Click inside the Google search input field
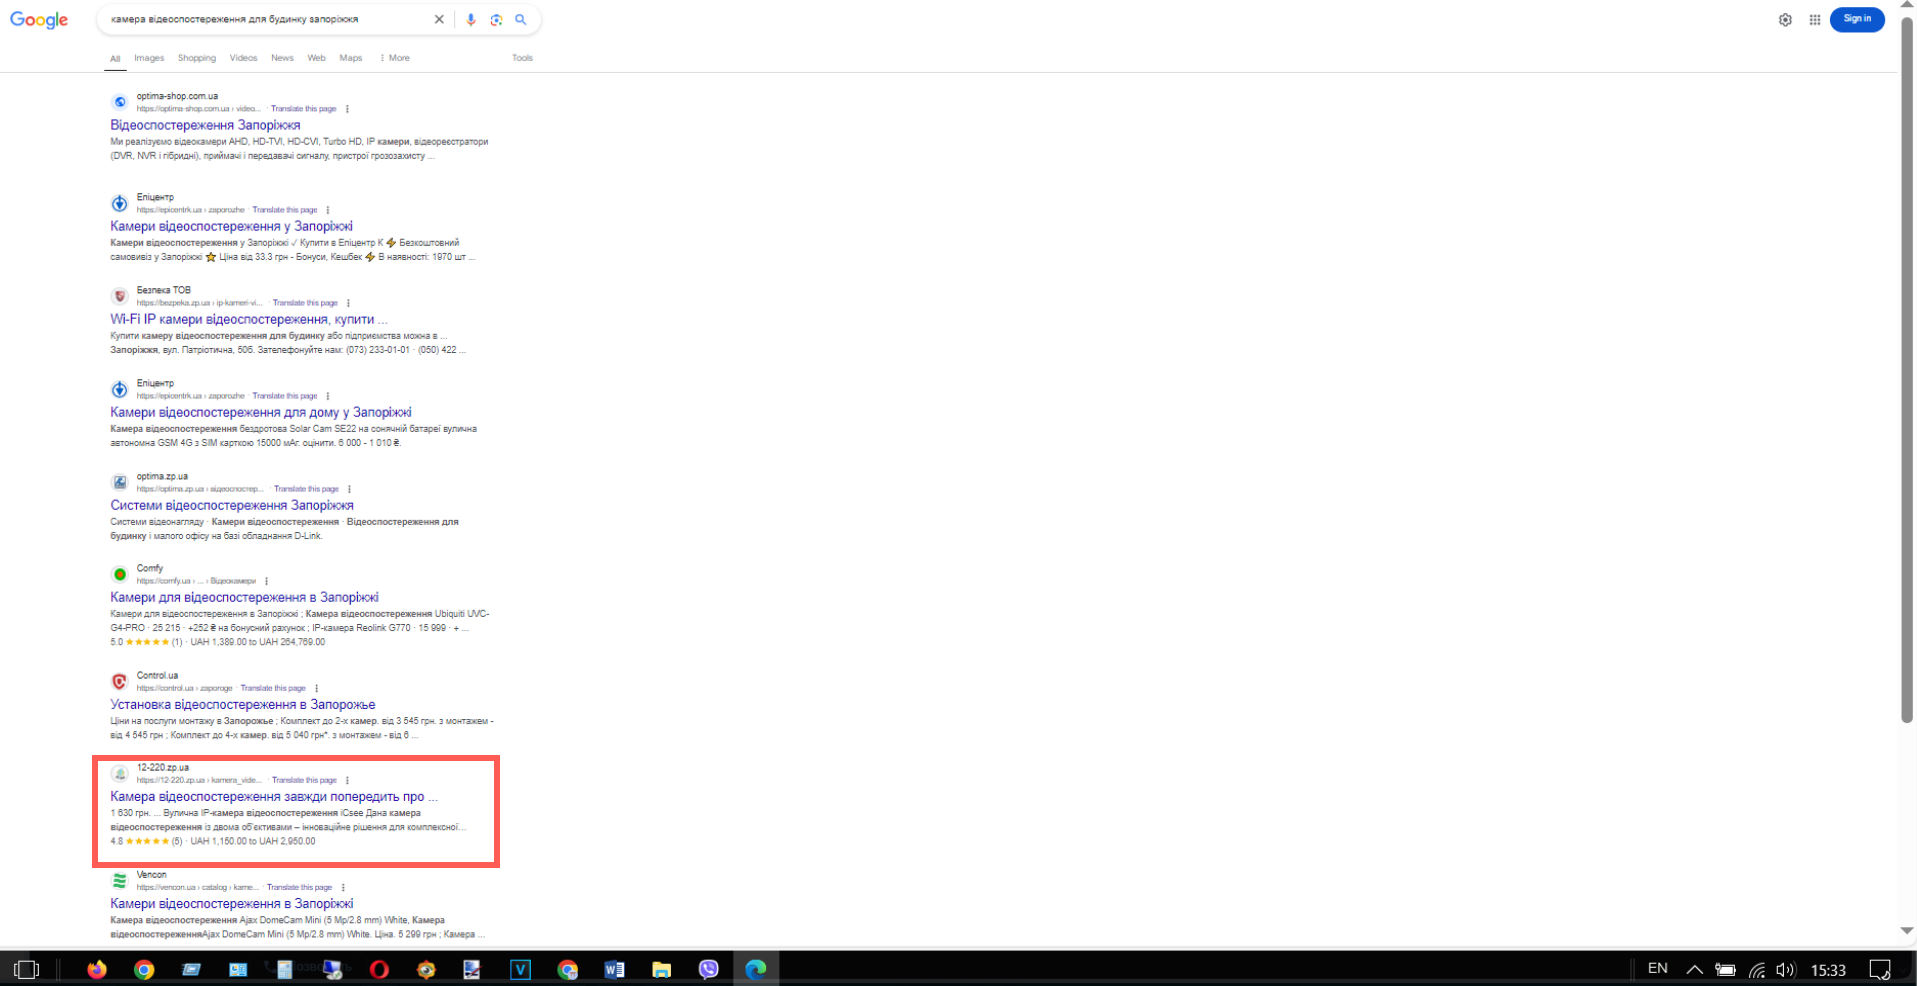Viewport: 1917px width, 986px height. [265, 19]
